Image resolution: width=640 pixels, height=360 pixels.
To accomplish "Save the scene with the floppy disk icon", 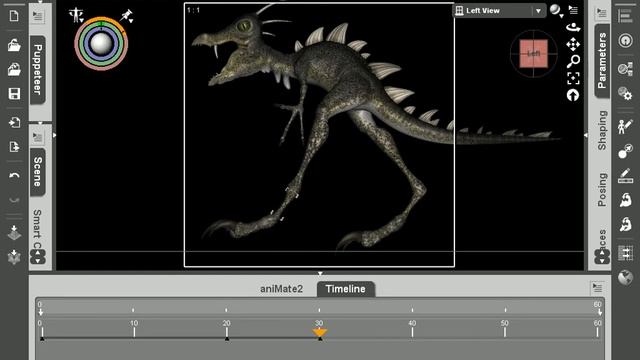I will (14, 94).
